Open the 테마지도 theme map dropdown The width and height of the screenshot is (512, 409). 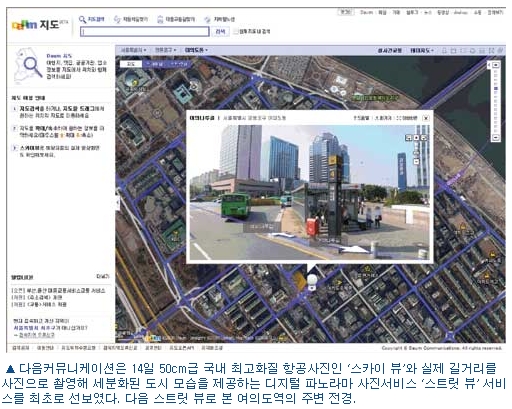pyautogui.click(x=422, y=50)
